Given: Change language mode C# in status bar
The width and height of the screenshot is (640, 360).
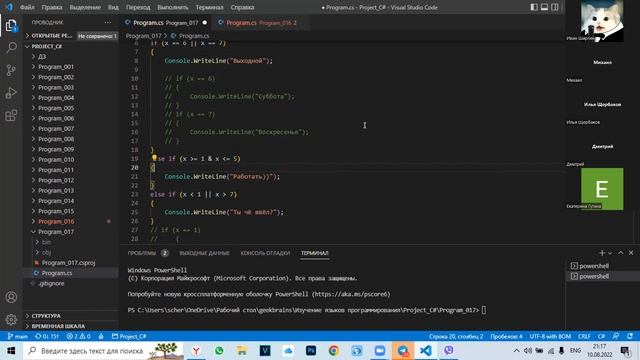Looking at the screenshot, I should click(601, 336).
